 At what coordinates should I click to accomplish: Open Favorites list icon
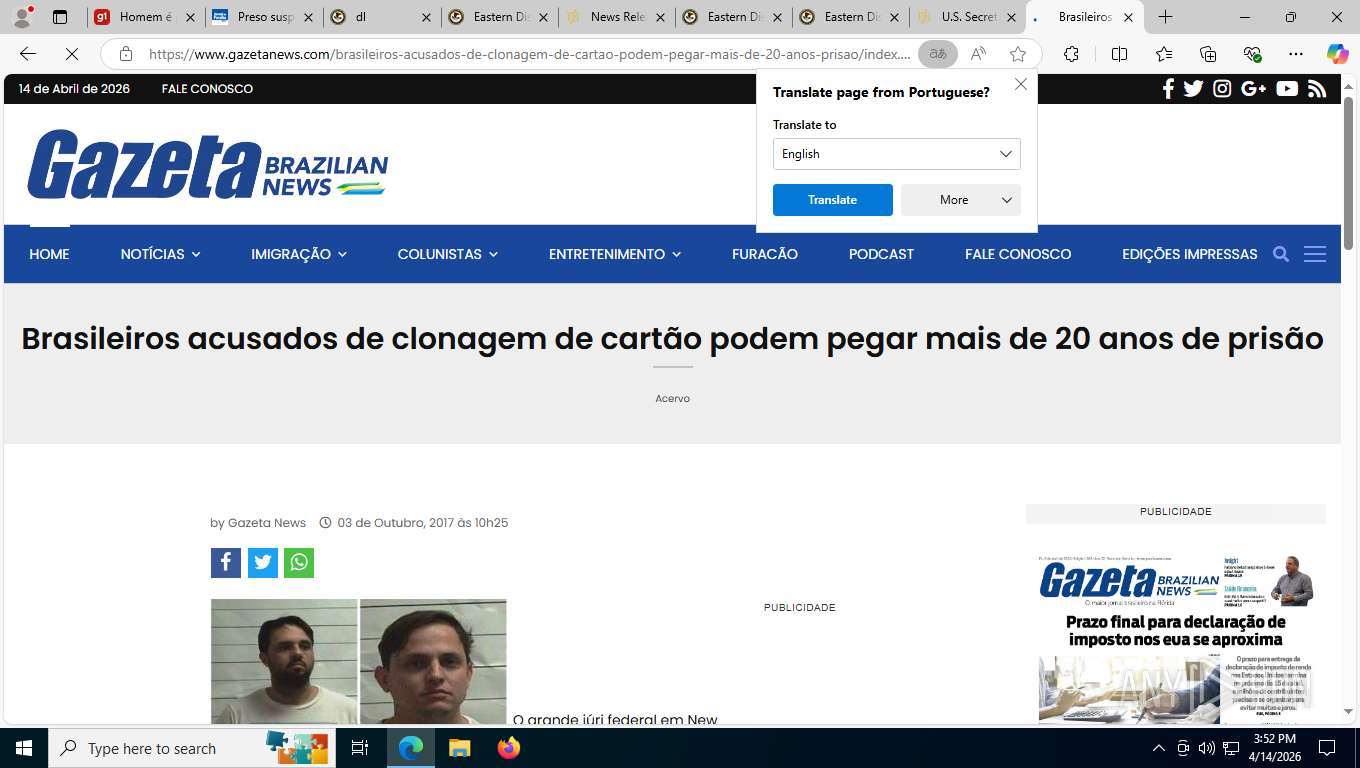click(x=1164, y=54)
